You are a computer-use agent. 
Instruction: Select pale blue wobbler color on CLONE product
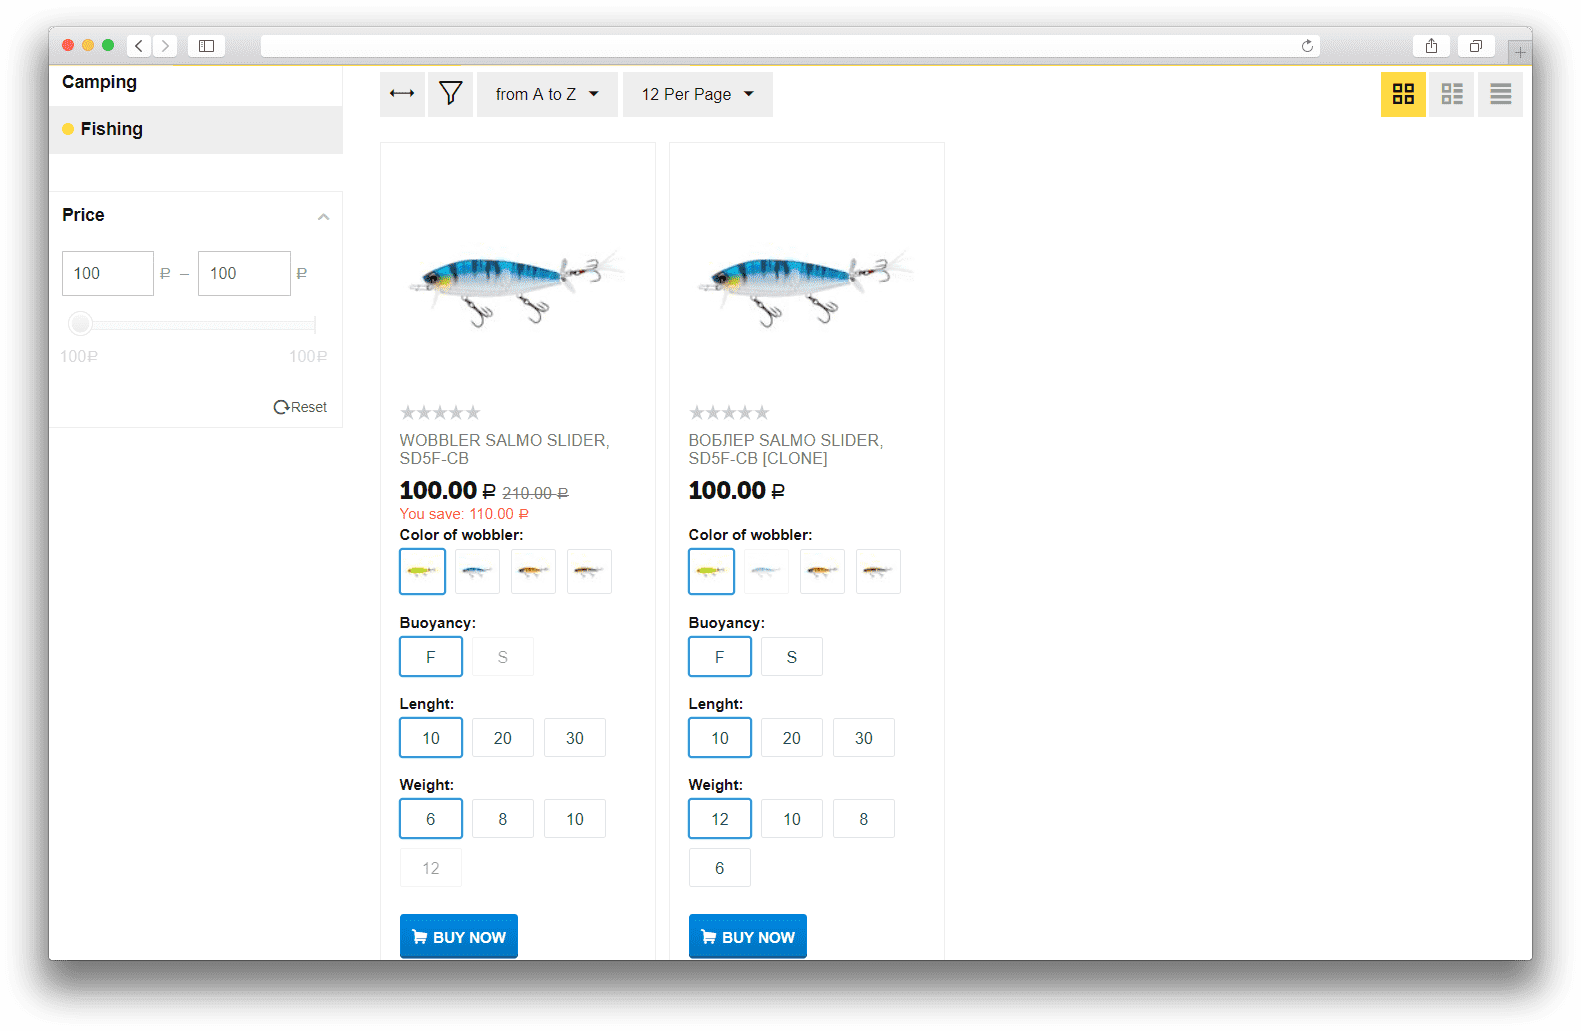coord(766,571)
